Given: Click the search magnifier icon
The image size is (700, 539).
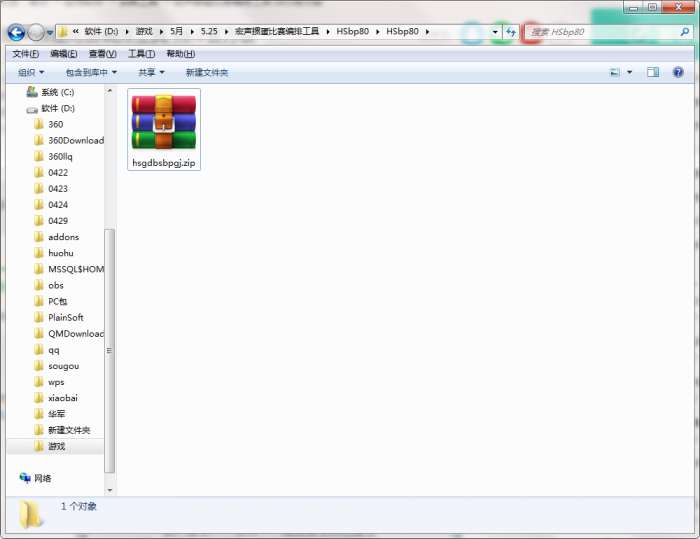Looking at the screenshot, I should click(685, 32).
